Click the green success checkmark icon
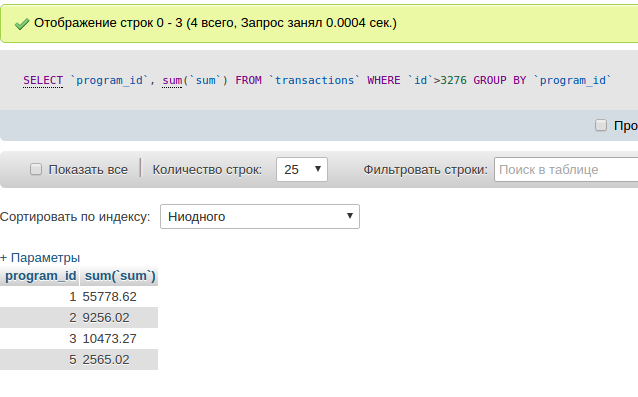Viewport: 638px width, 397px height. pyautogui.click(x=22, y=24)
